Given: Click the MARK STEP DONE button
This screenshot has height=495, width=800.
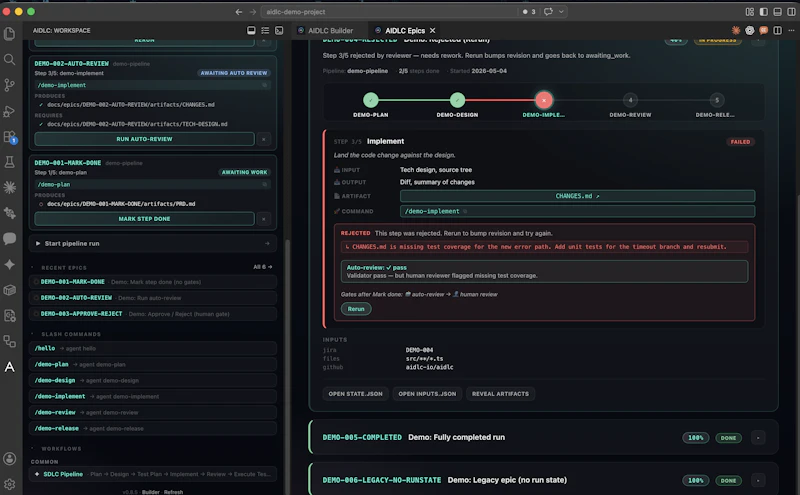Looking at the screenshot, I should coord(144,218).
